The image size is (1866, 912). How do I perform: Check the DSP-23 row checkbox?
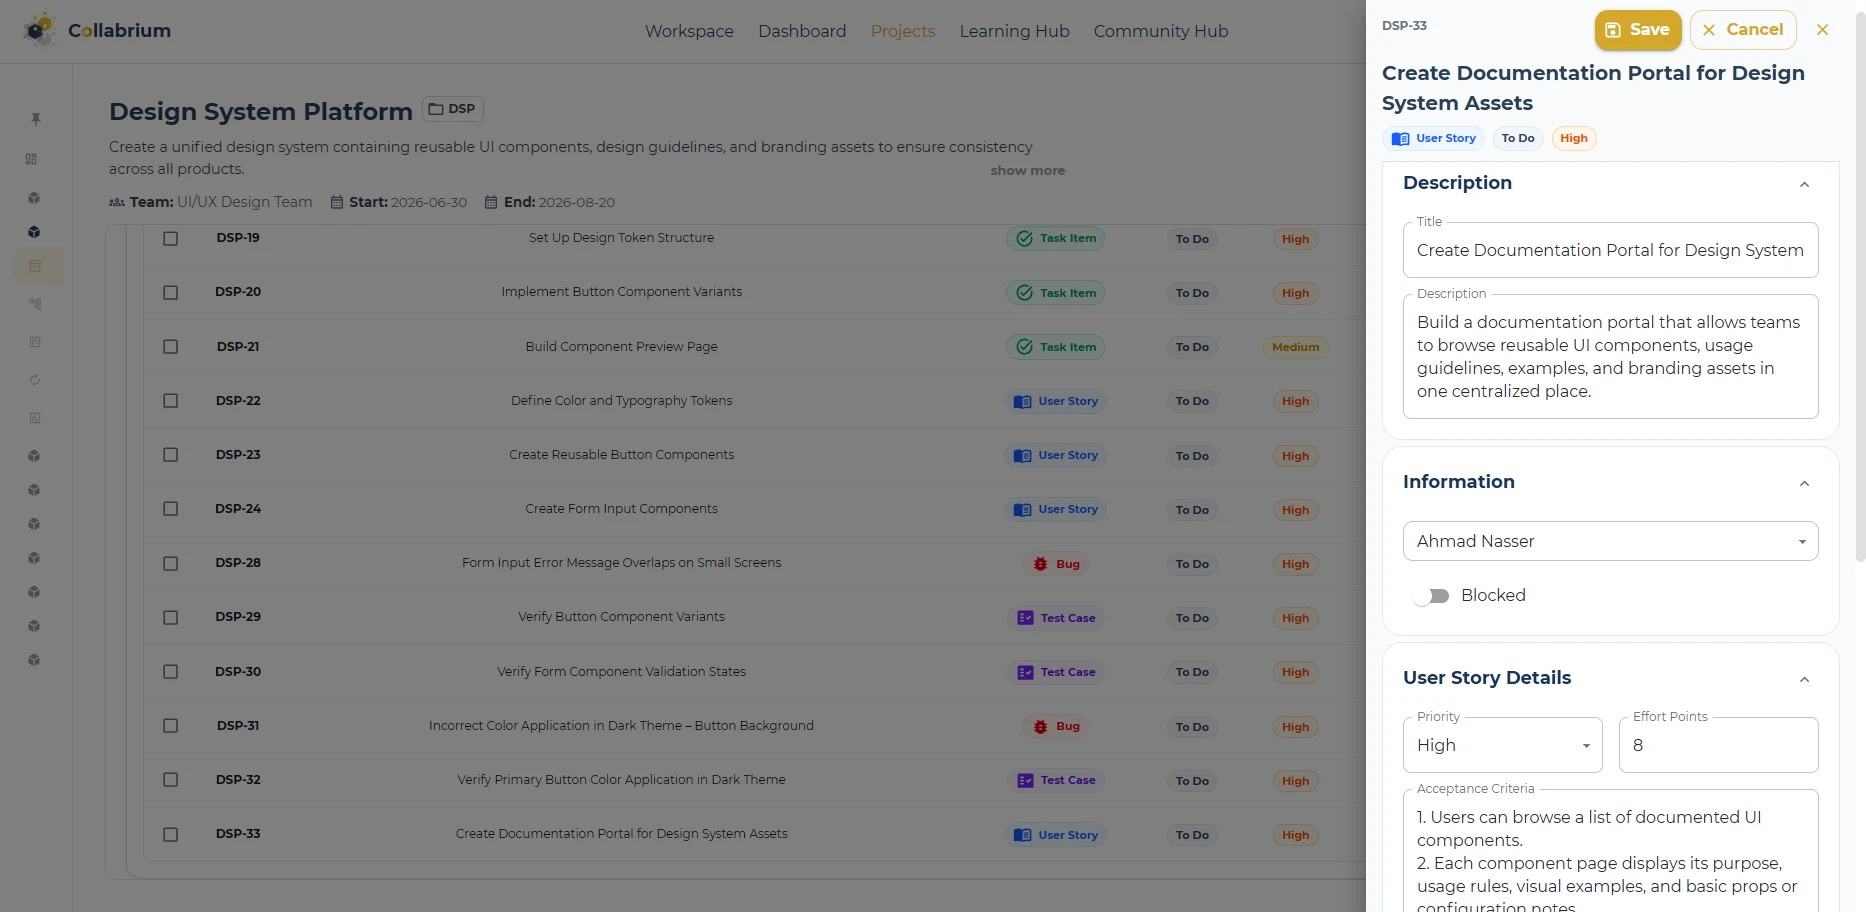171,455
